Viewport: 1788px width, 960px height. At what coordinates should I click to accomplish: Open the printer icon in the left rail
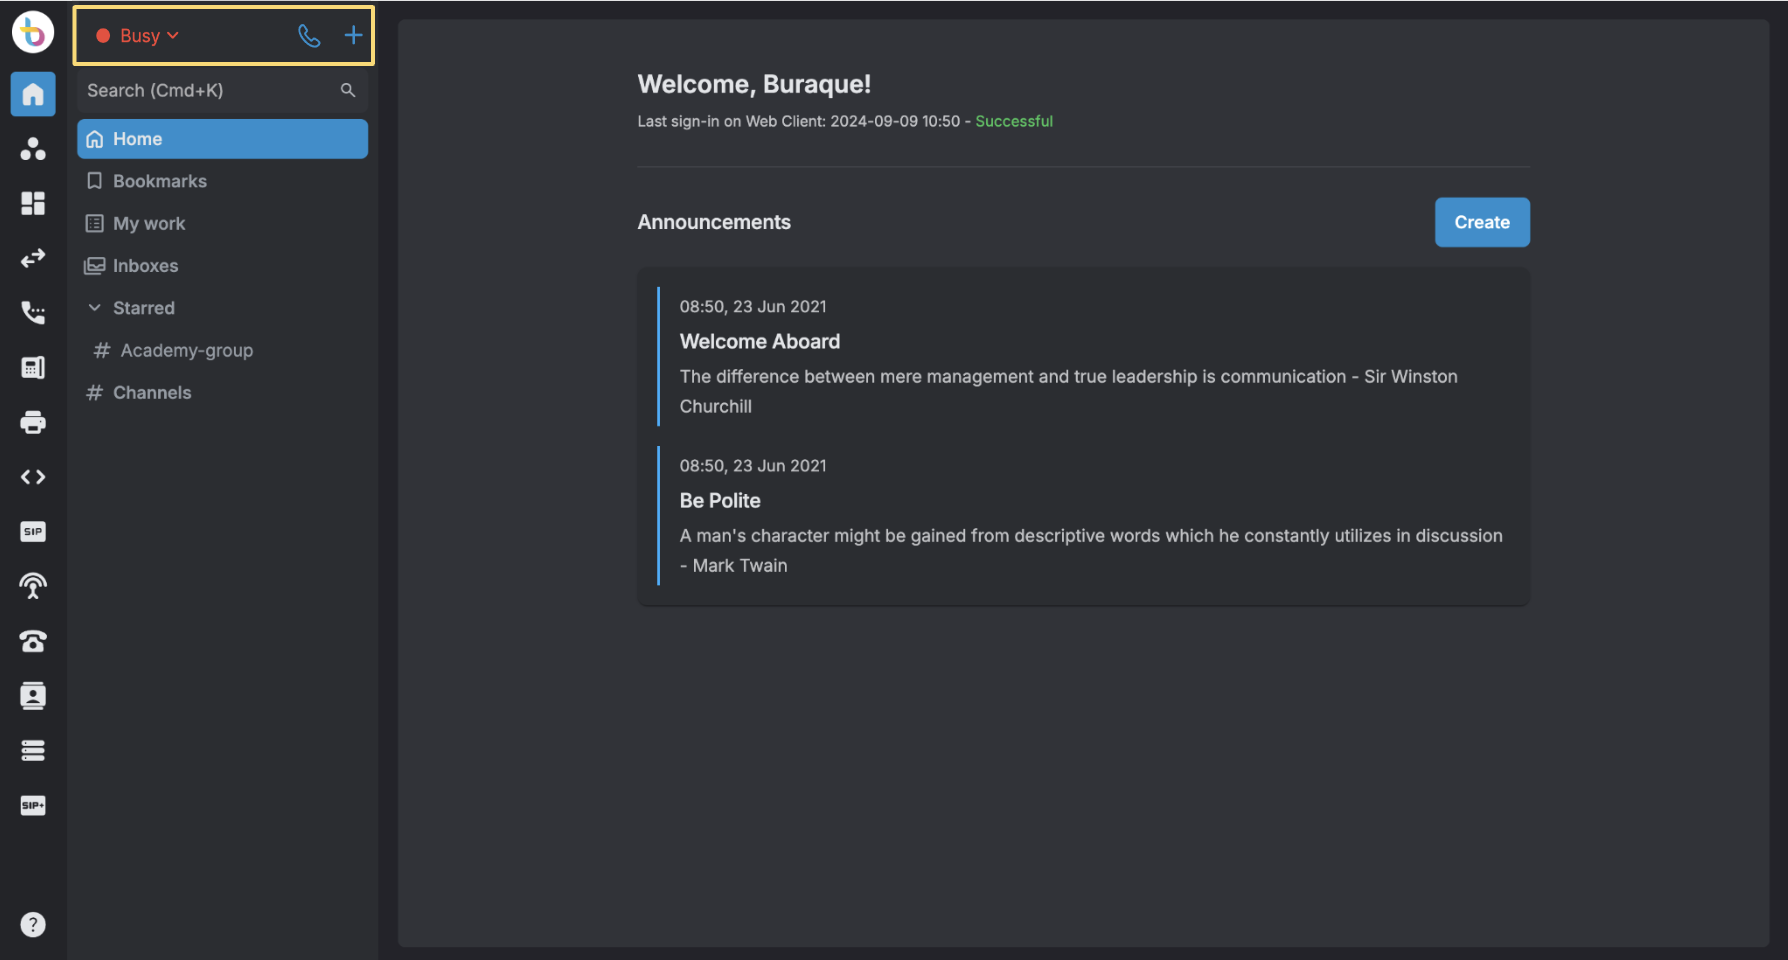33,422
